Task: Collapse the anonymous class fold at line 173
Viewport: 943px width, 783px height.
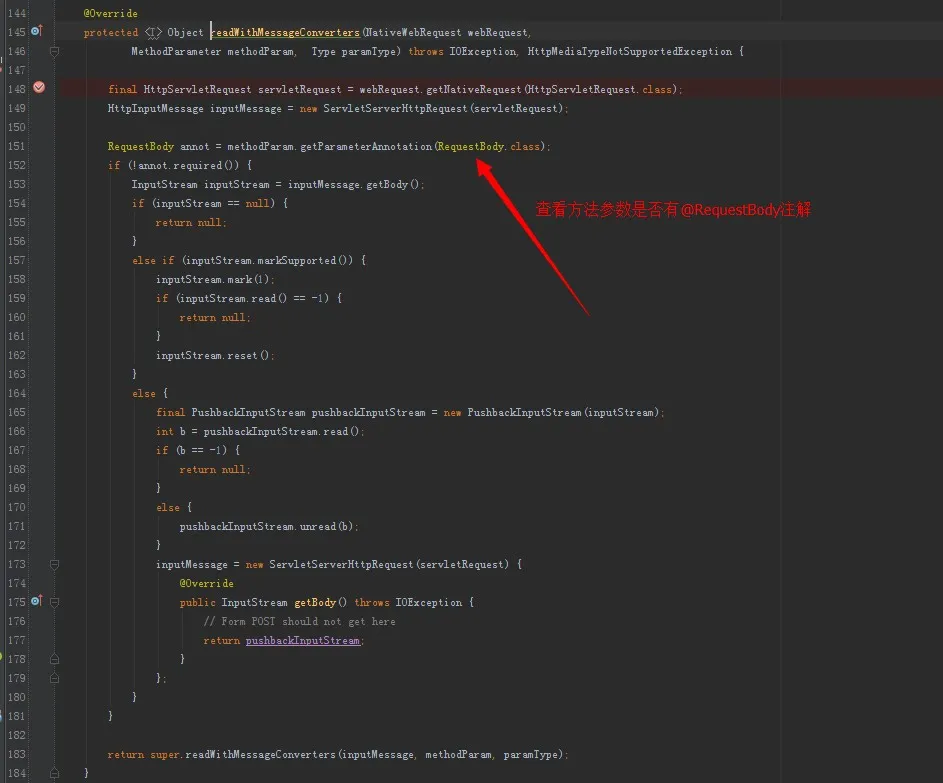Action: point(54,564)
